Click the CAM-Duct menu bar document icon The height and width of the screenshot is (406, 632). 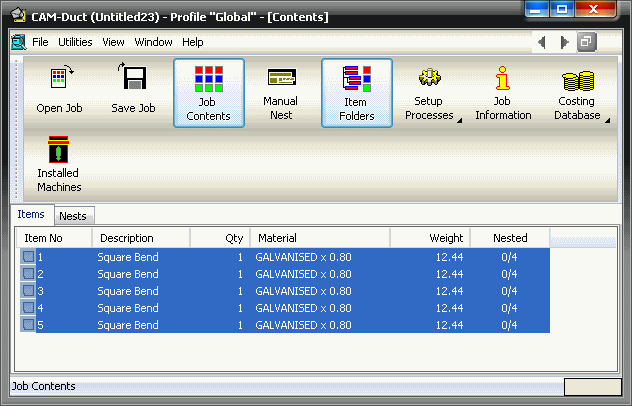18,42
